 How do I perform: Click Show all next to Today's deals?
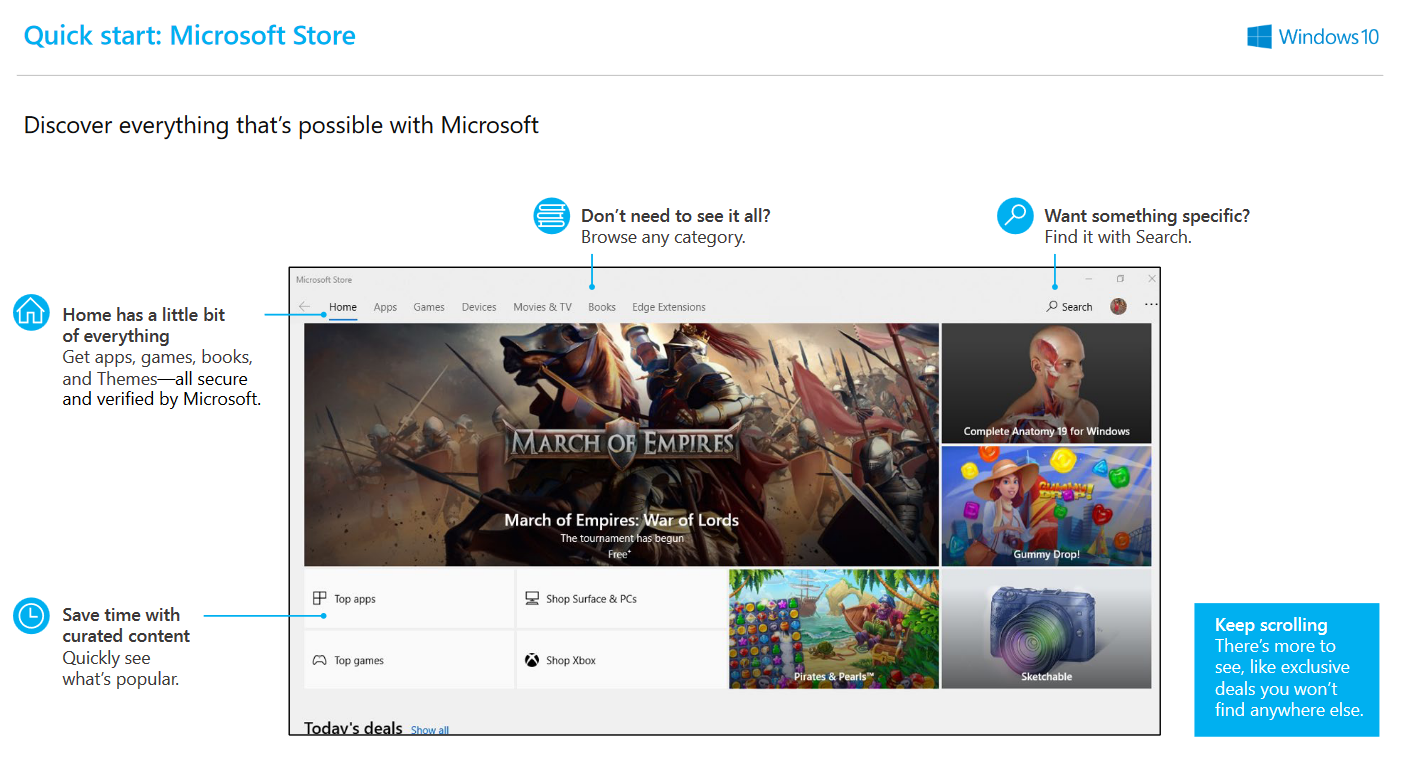click(x=430, y=730)
